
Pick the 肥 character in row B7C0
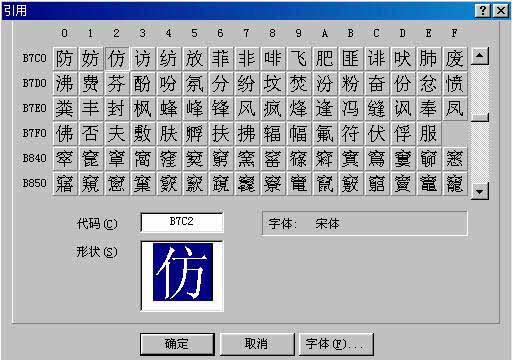[324, 59]
